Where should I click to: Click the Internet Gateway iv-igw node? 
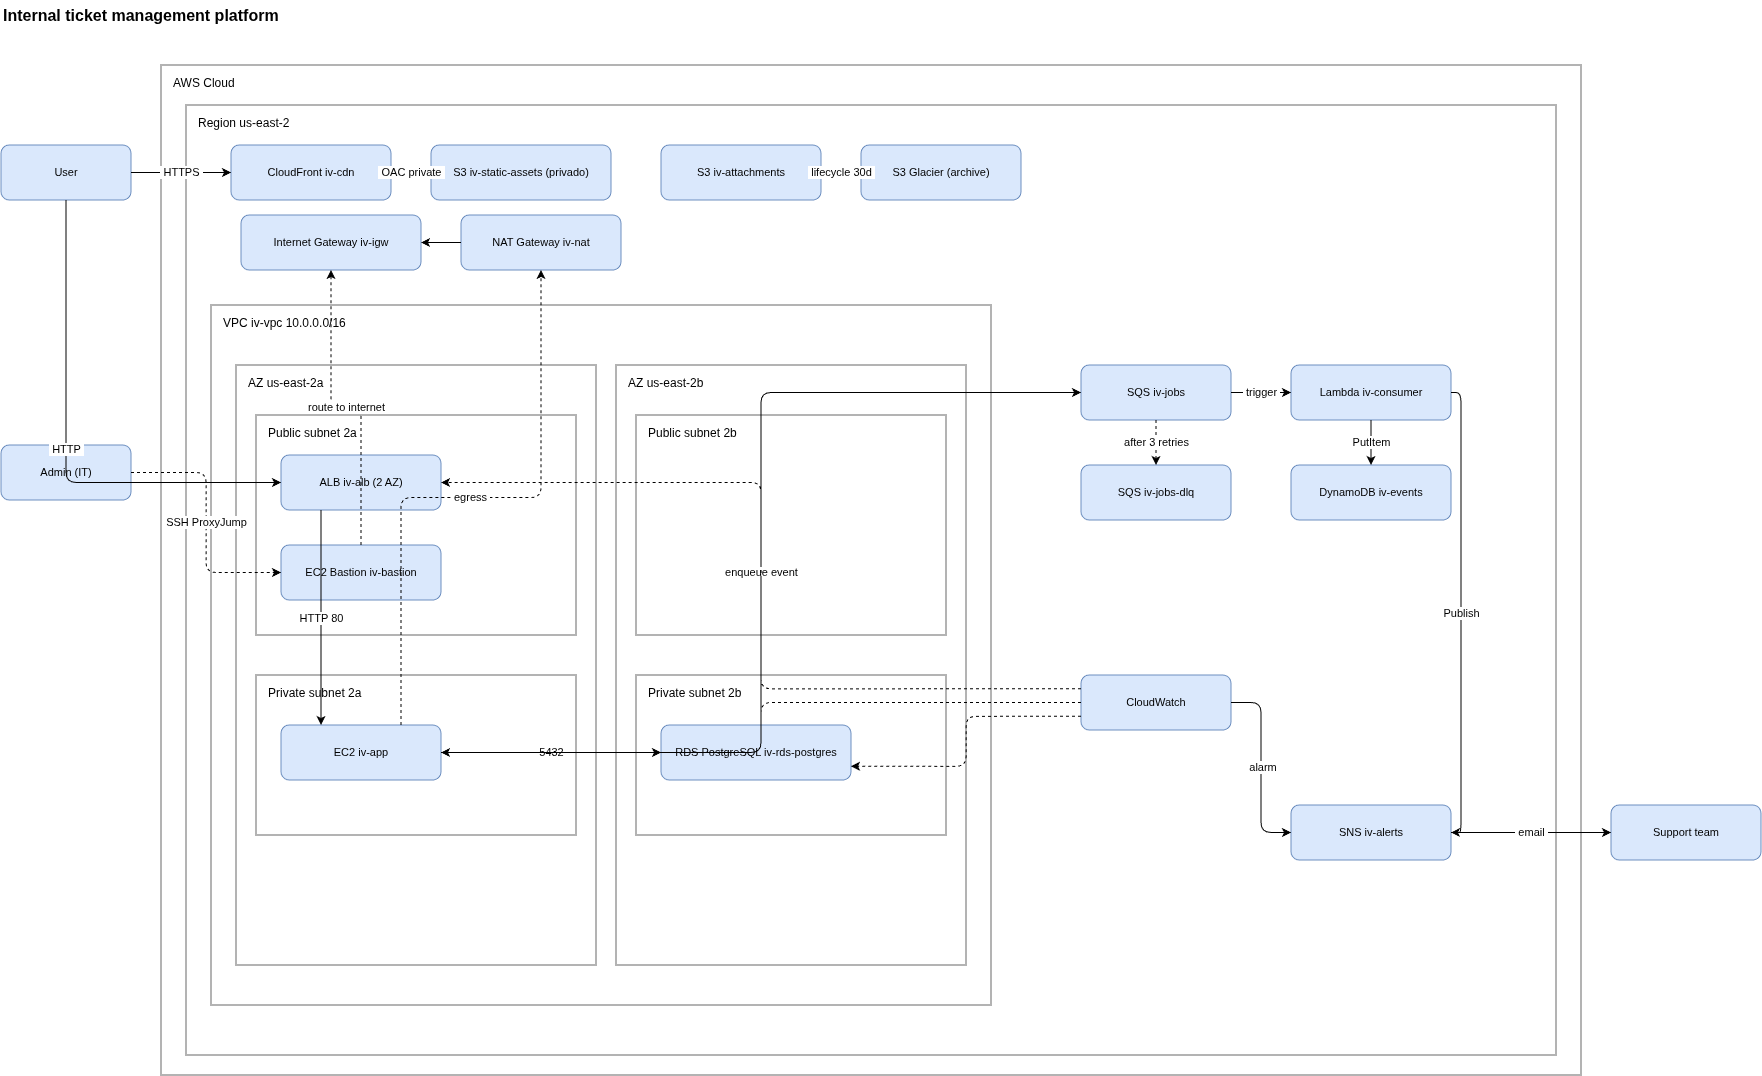[x=331, y=242]
